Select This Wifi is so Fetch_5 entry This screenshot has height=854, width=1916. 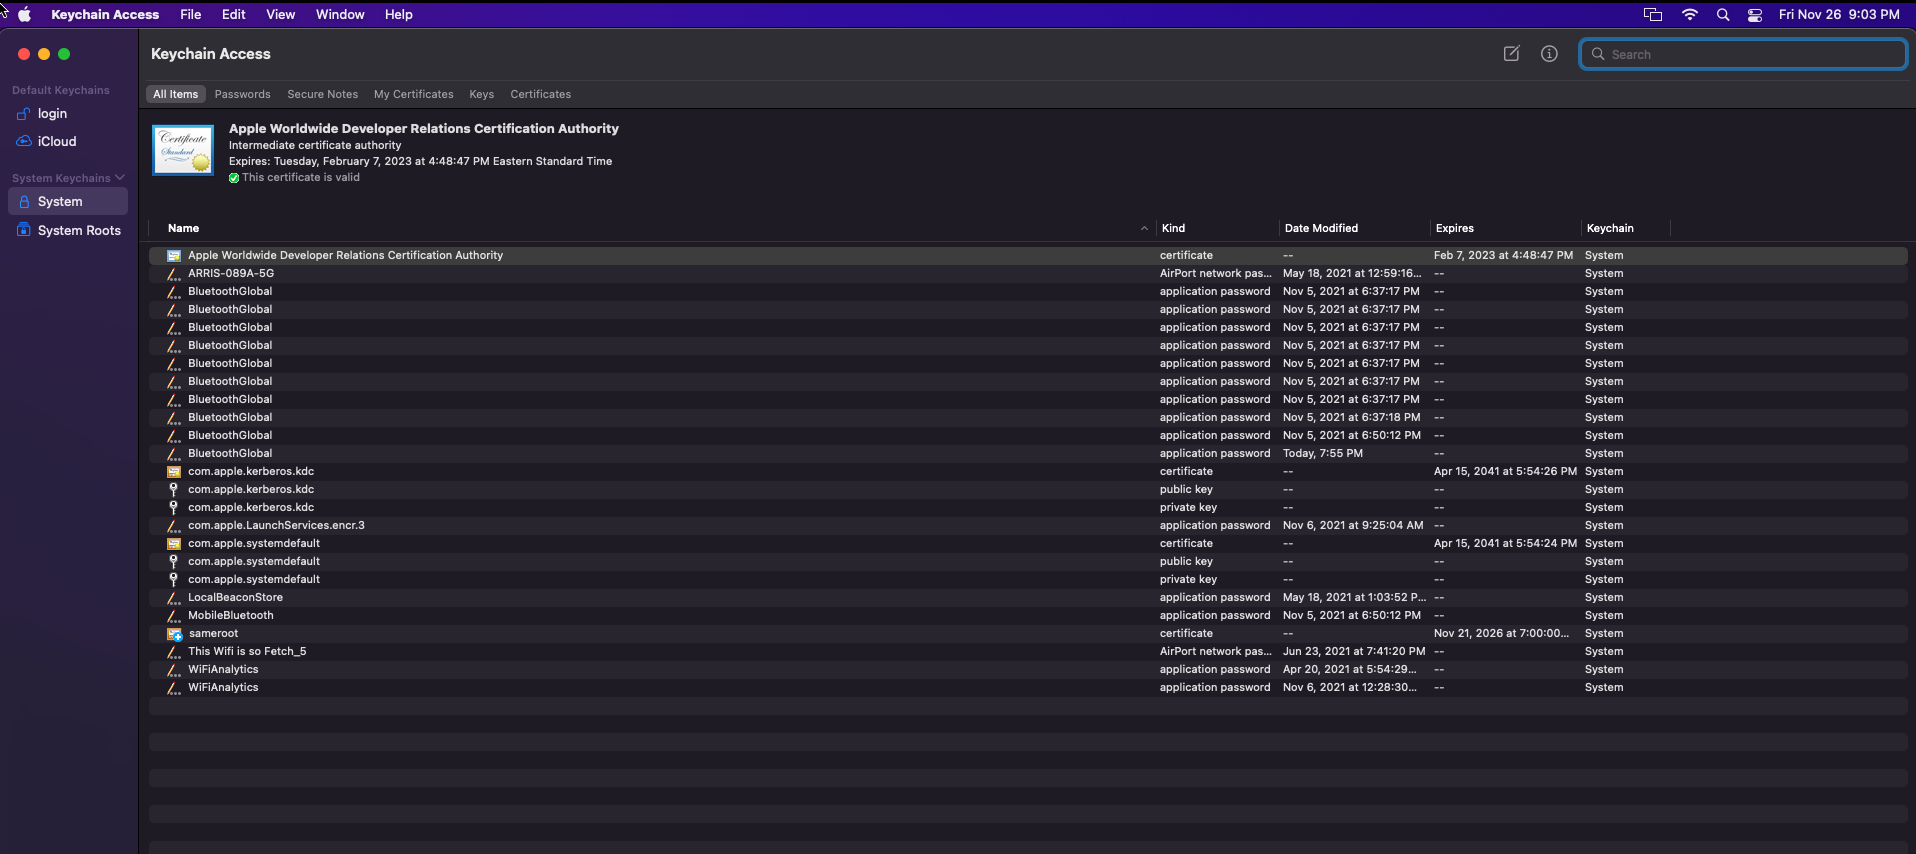pos(1028,652)
